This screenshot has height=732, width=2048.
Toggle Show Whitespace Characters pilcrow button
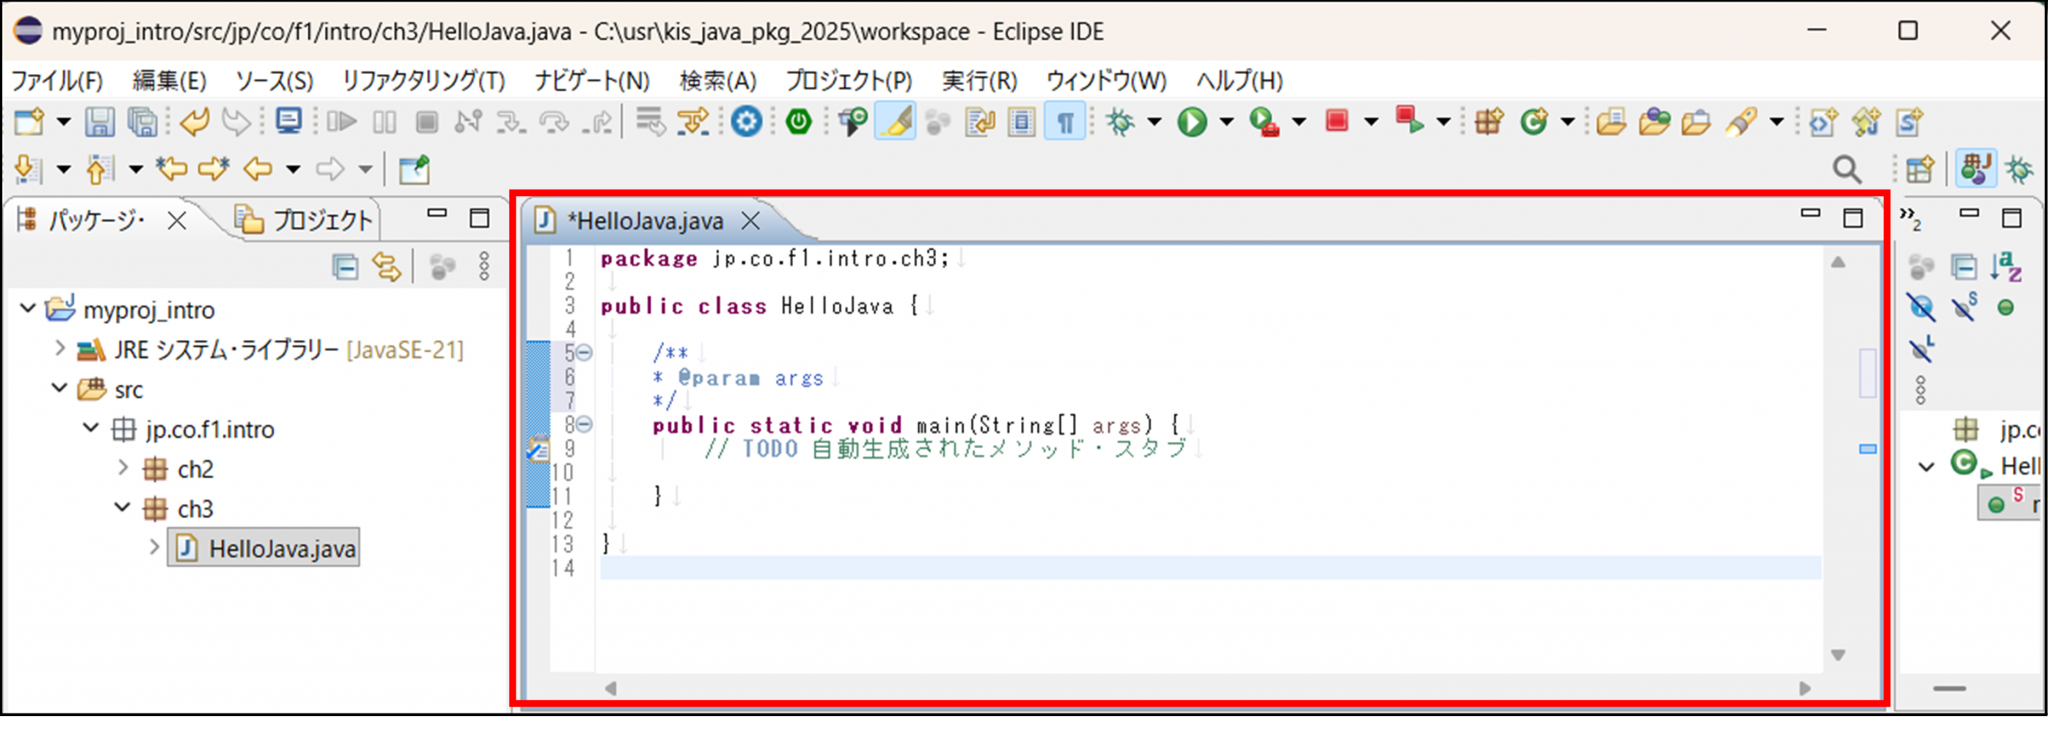[x=1065, y=122]
